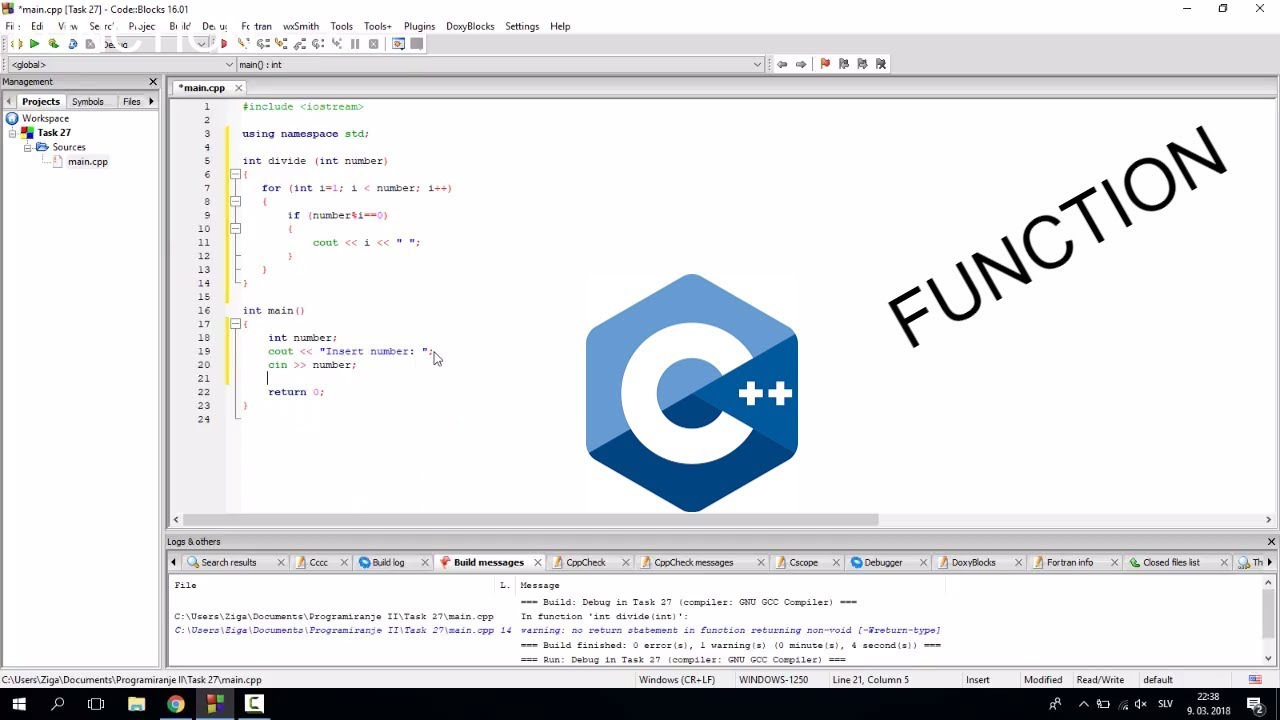Click the Build and Run gear-play icon
Viewport: 1280px width, 720px height.
53,44
